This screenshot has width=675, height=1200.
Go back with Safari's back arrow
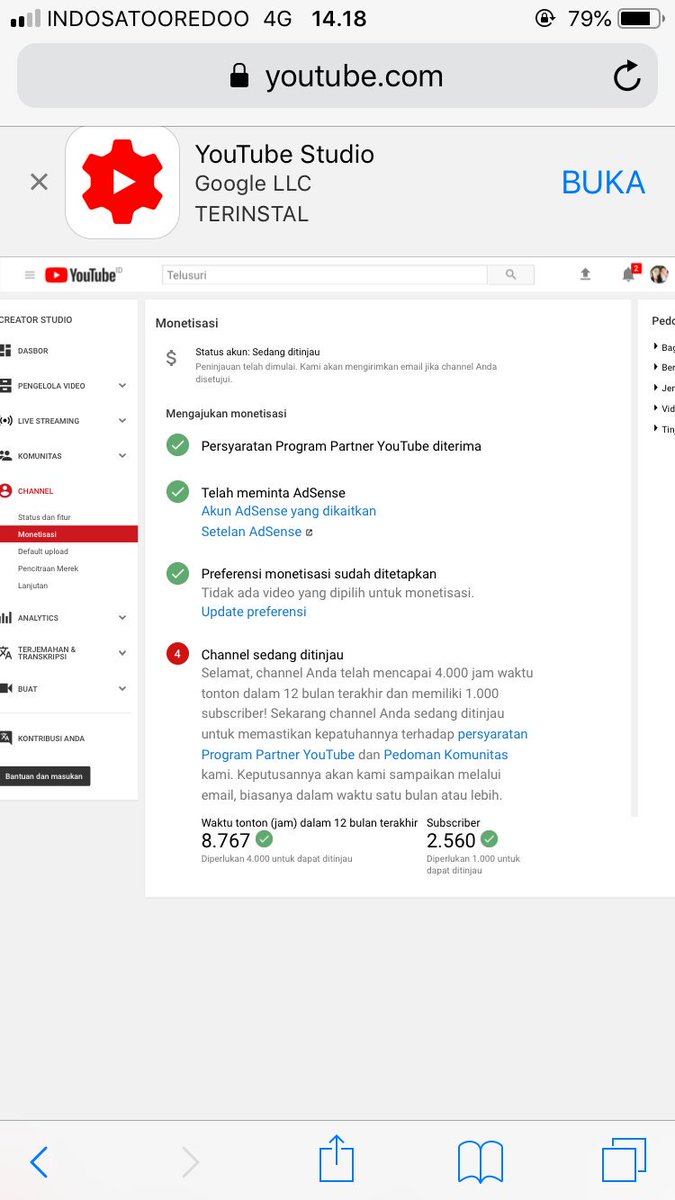point(39,1162)
